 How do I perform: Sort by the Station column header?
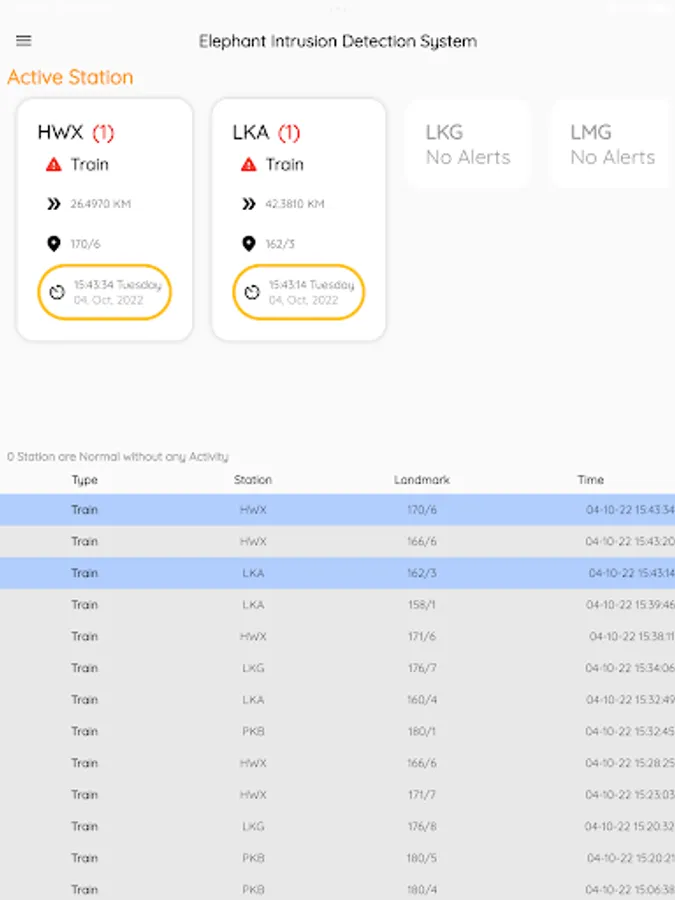253,480
